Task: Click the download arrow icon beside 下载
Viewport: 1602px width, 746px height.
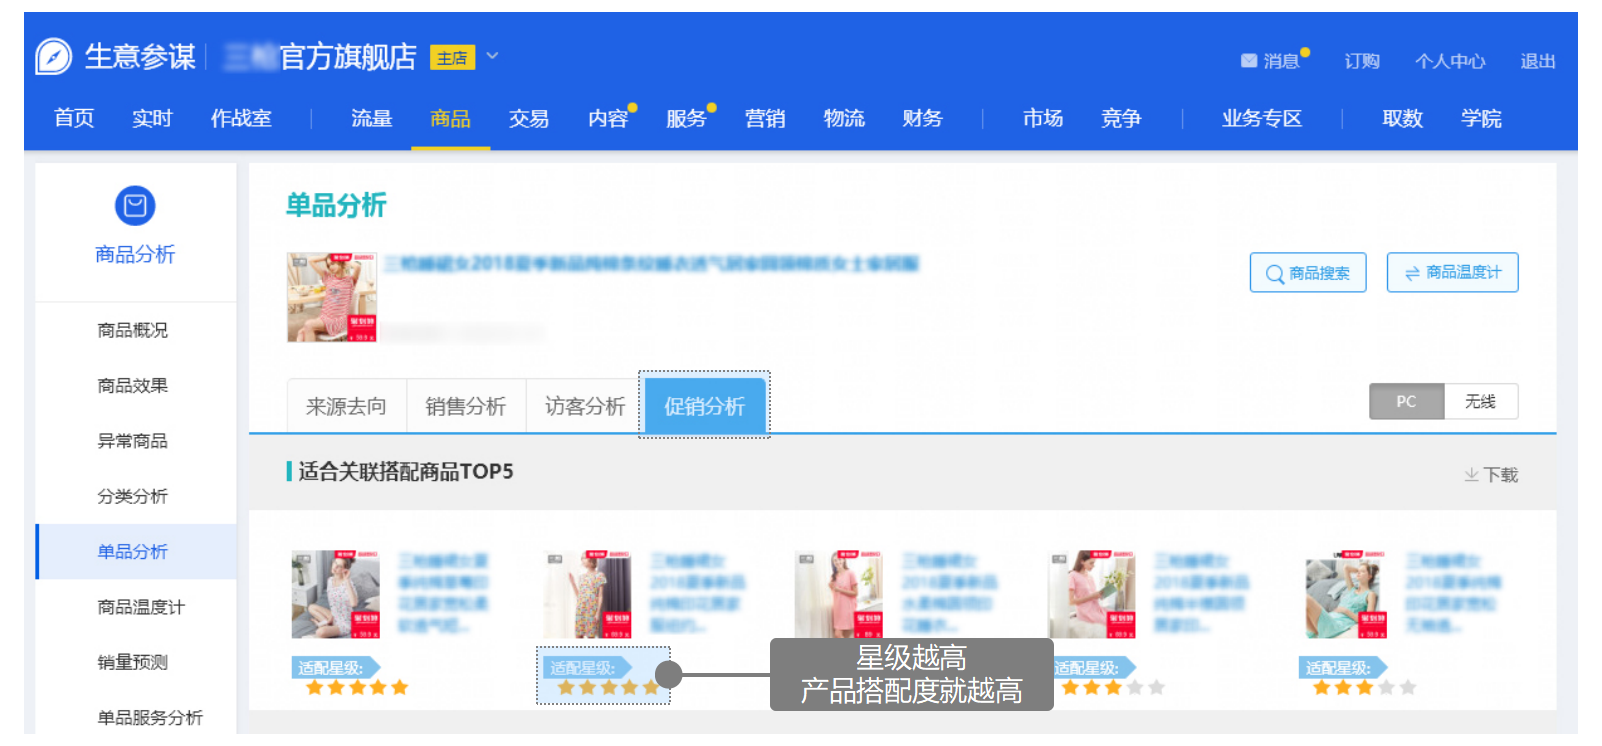Action: pyautogui.click(x=1471, y=475)
